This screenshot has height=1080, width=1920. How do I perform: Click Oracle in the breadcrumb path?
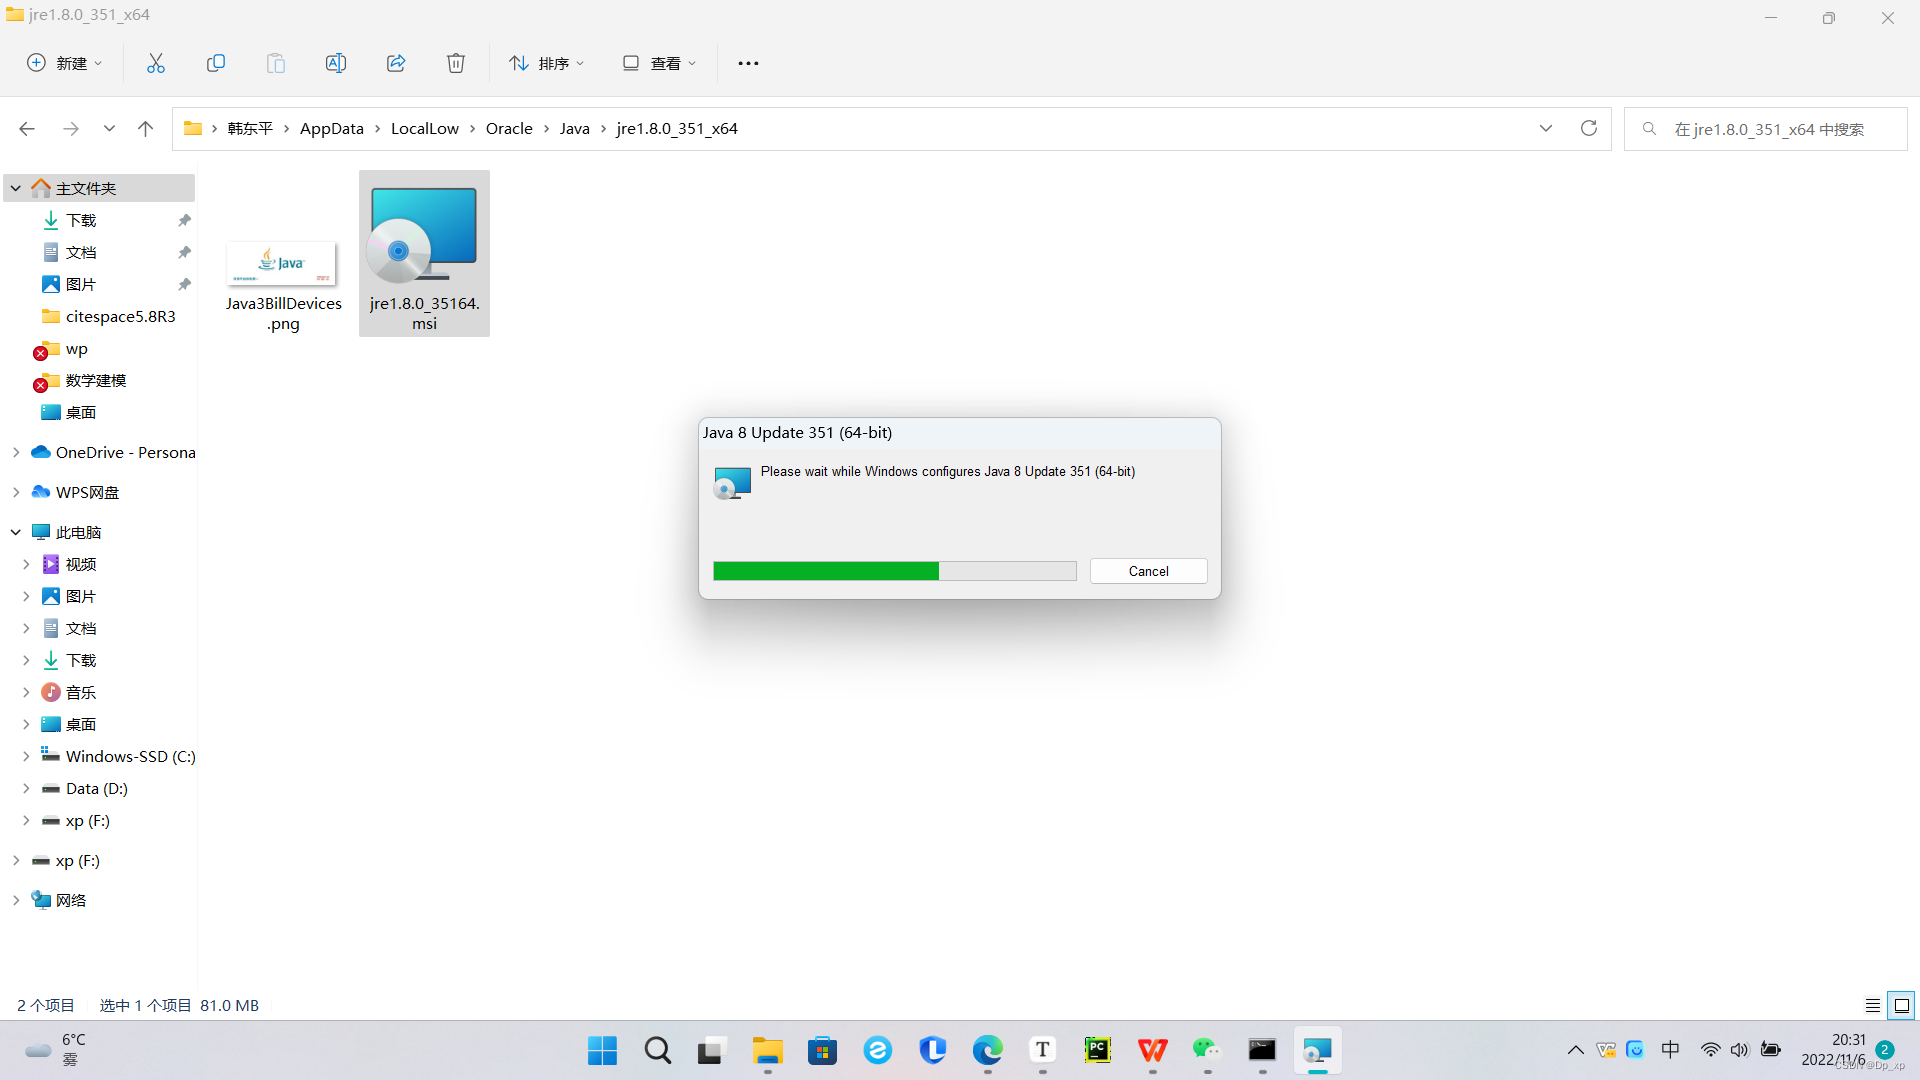tap(509, 129)
